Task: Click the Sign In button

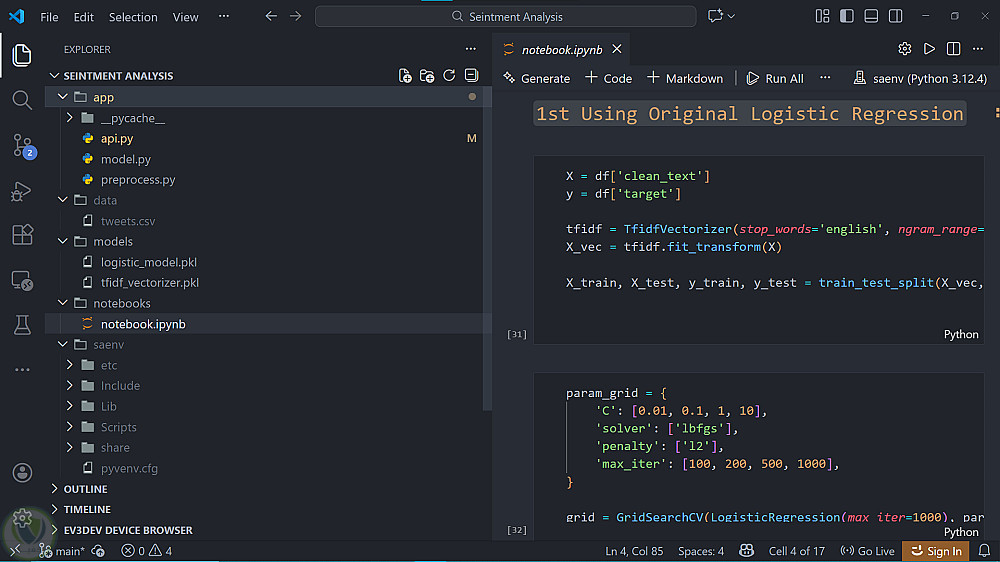Action: pos(935,551)
